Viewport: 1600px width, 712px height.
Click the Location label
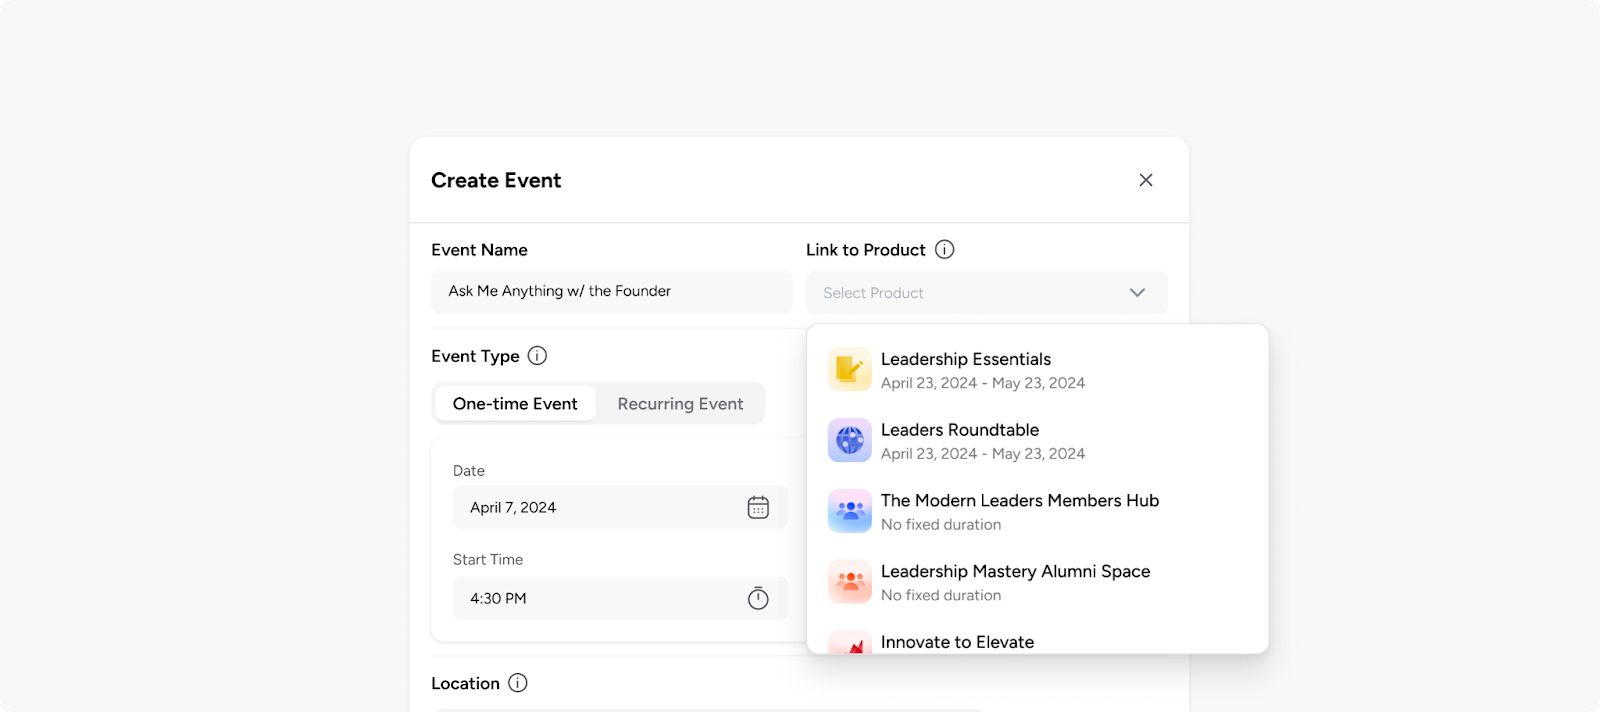click(465, 684)
